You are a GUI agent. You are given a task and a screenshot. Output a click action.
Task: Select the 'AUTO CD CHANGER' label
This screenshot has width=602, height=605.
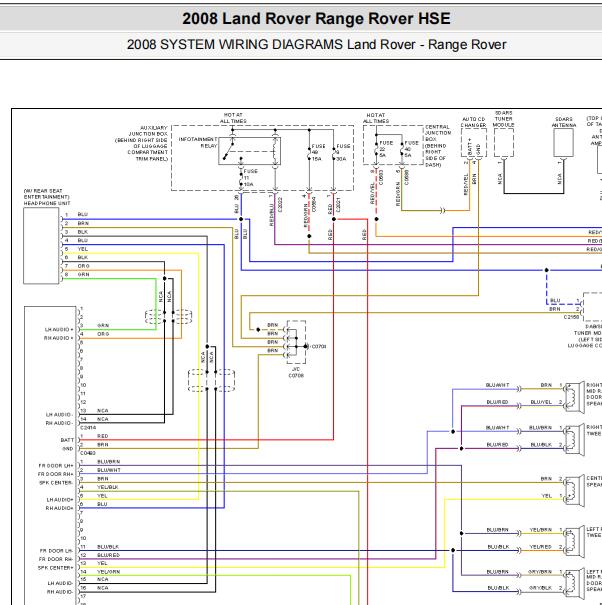[x=473, y=122]
